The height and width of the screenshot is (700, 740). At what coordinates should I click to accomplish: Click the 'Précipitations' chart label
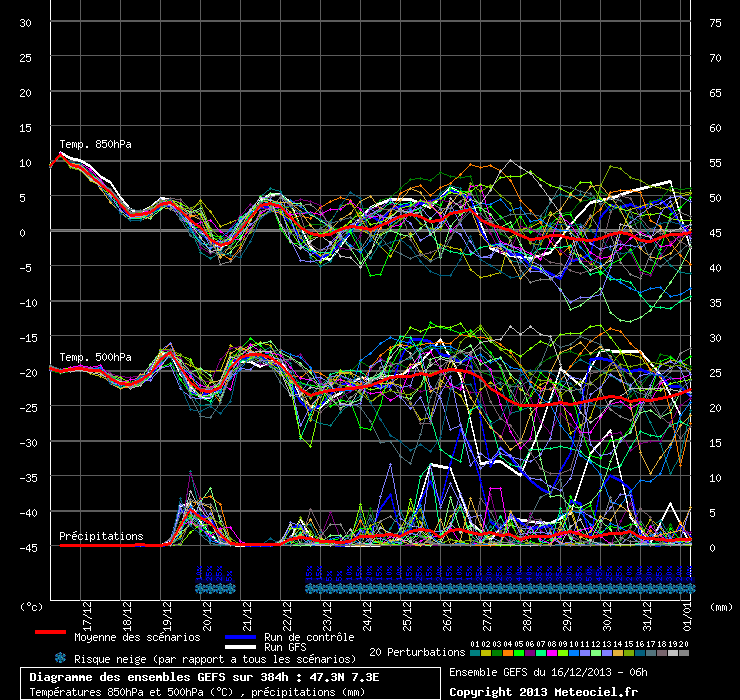coord(100,536)
